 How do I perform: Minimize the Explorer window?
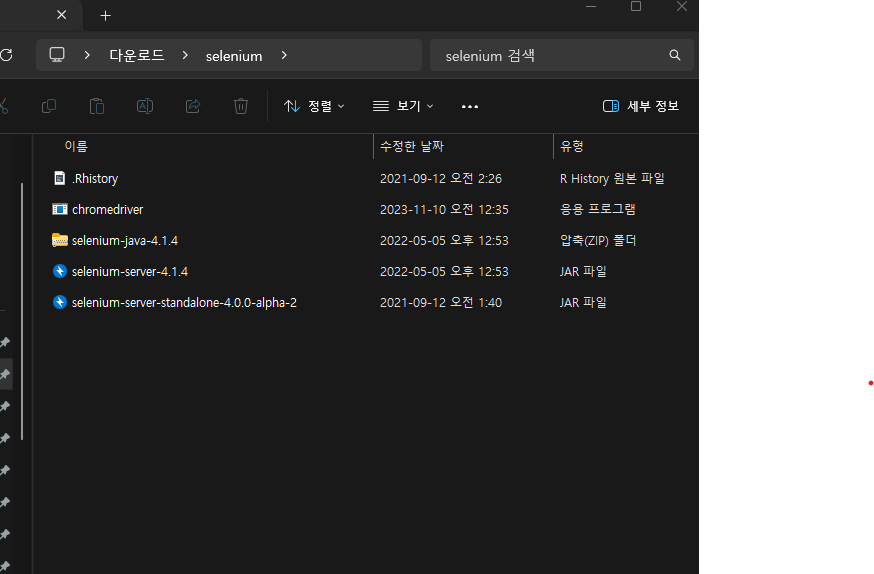click(x=591, y=7)
